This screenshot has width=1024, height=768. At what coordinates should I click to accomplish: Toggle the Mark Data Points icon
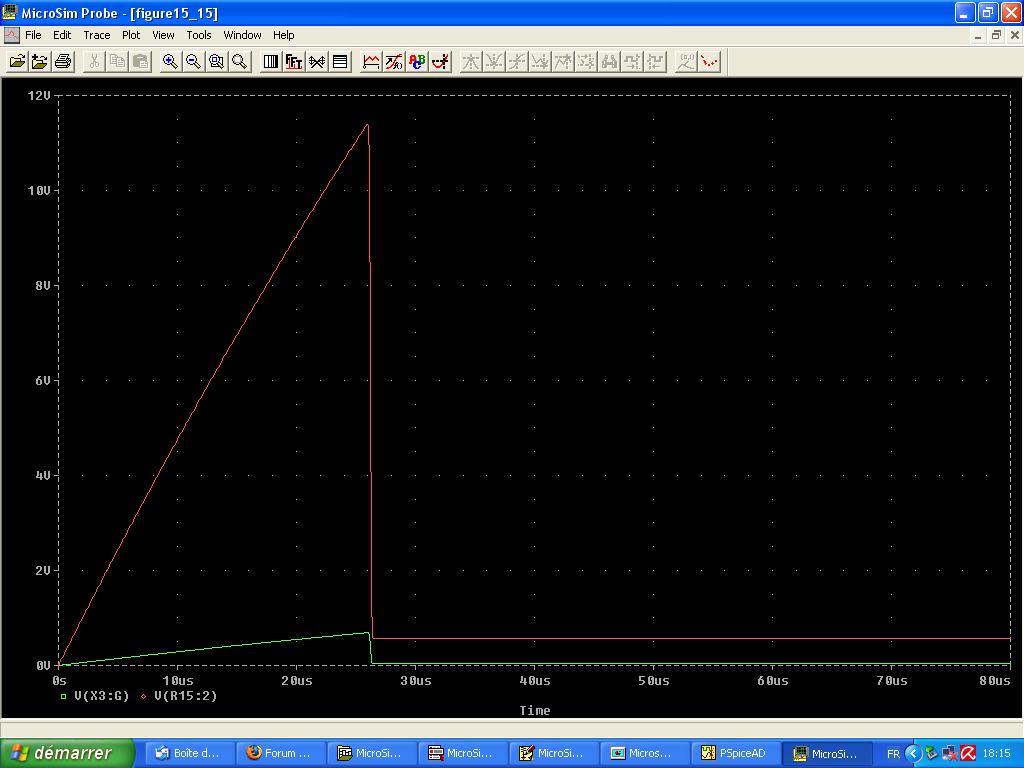[709, 61]
